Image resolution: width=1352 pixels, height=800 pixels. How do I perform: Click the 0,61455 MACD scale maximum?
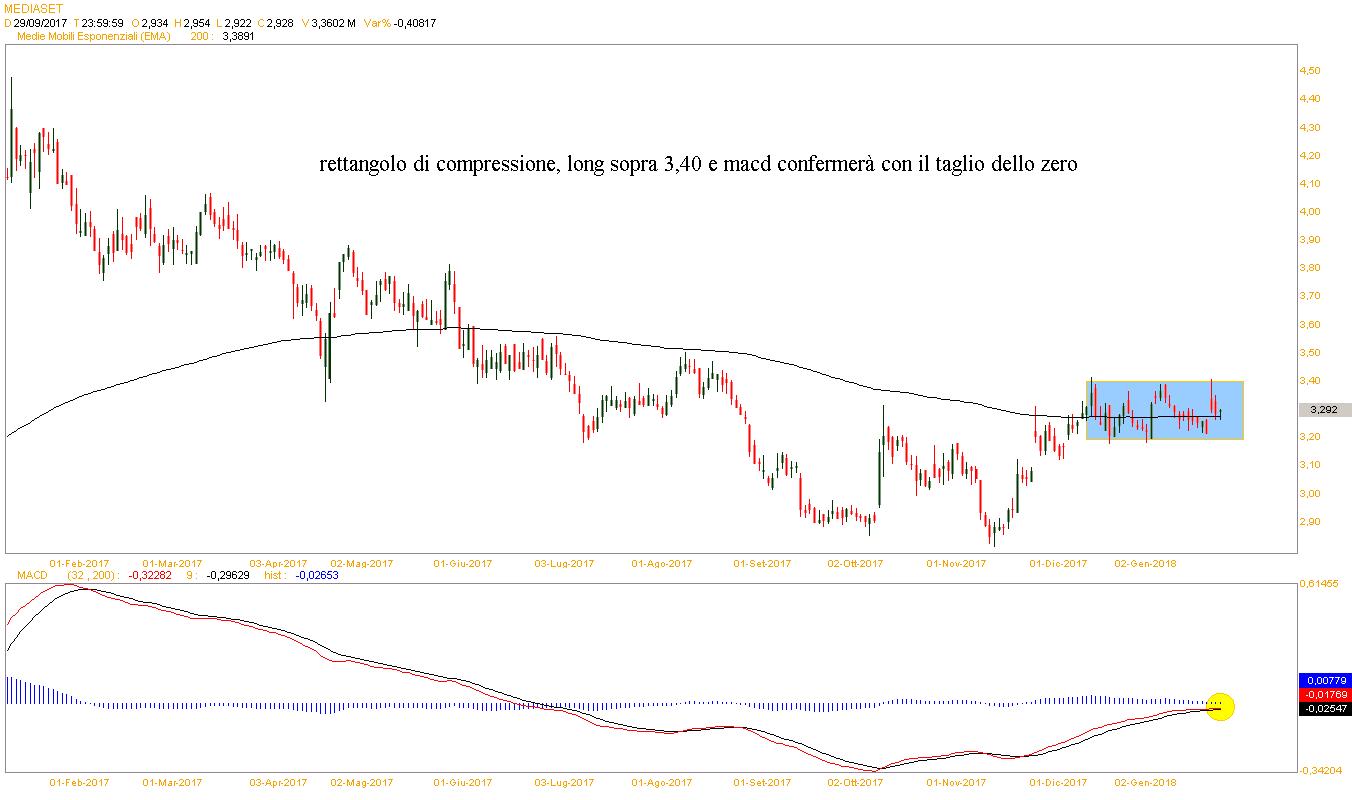click(x=1319, y=583)
